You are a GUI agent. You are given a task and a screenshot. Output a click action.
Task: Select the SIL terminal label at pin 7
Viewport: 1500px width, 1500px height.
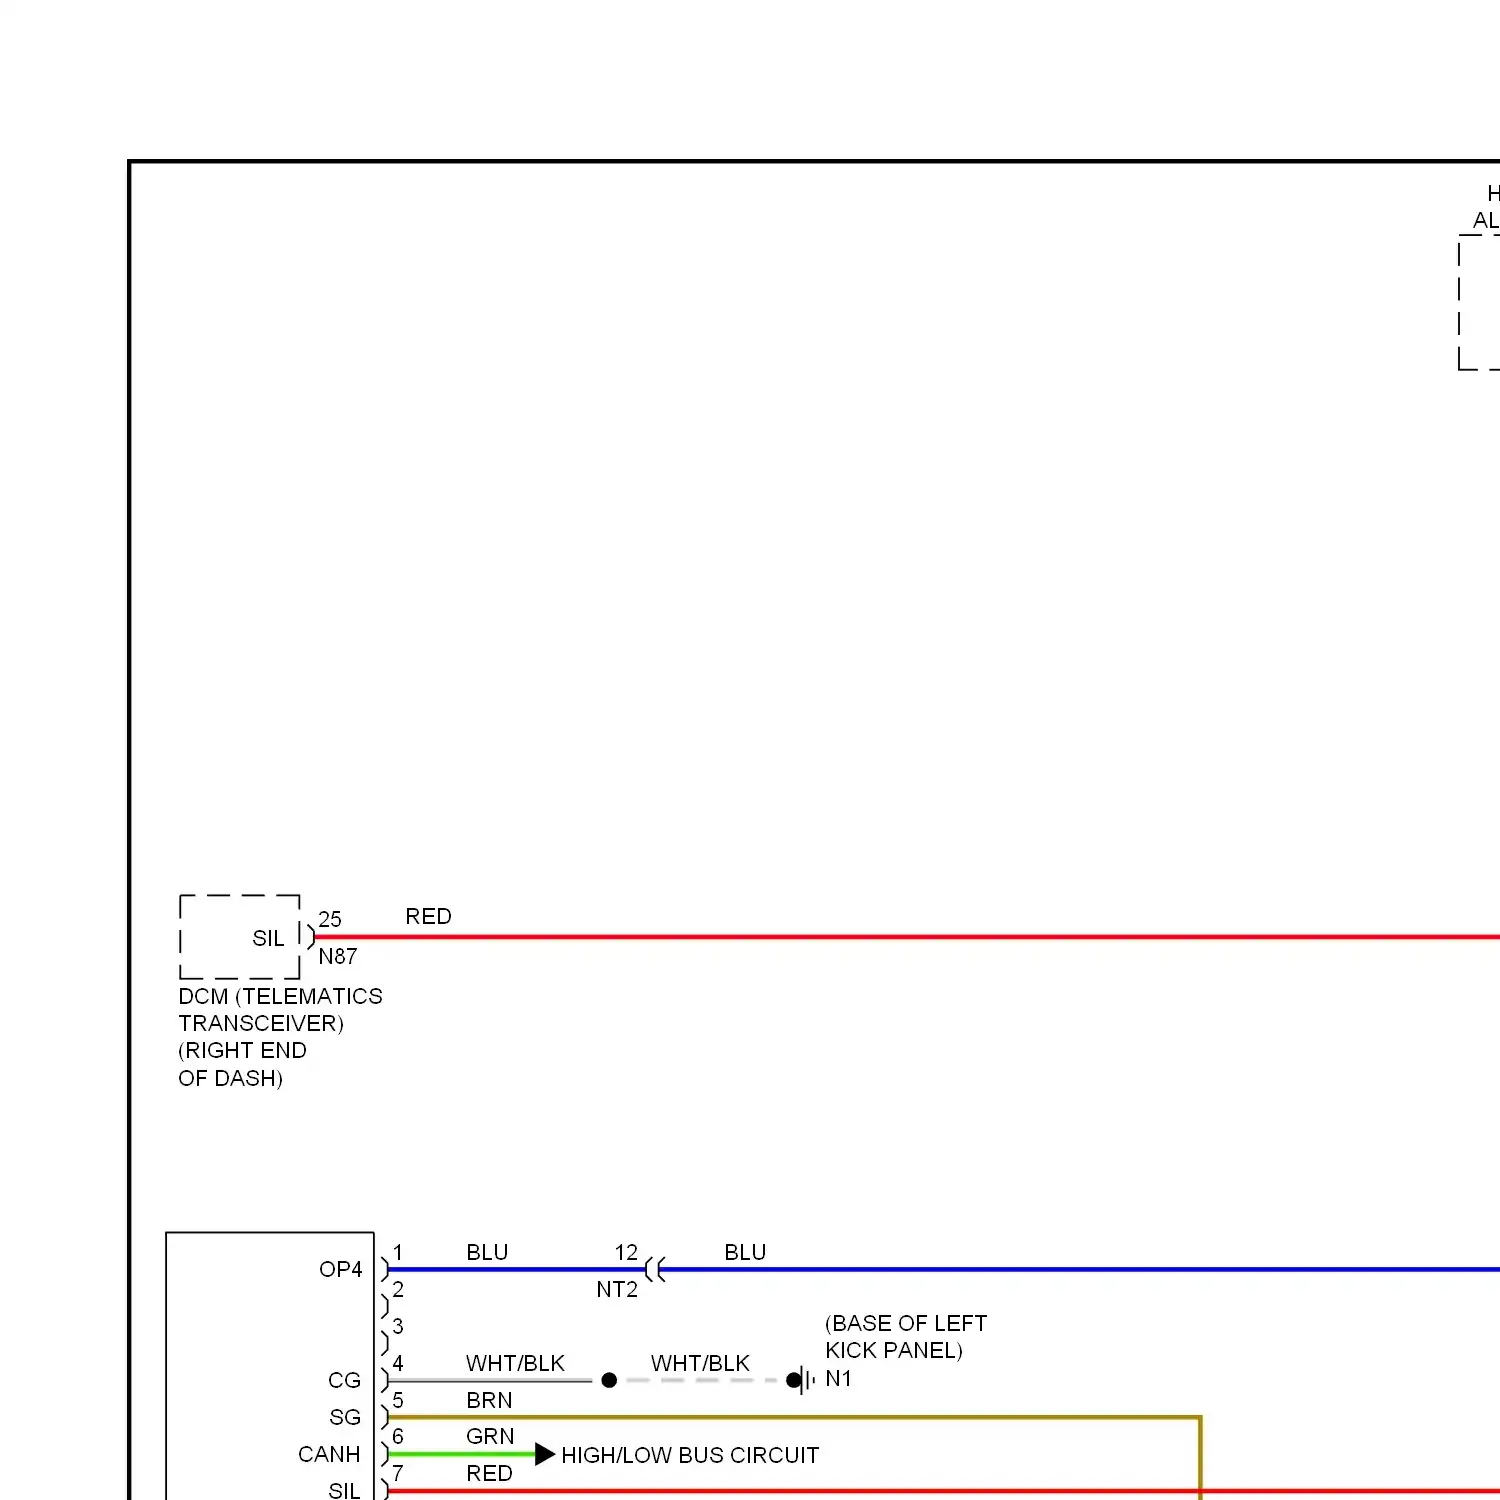(x=344, y=1490)
